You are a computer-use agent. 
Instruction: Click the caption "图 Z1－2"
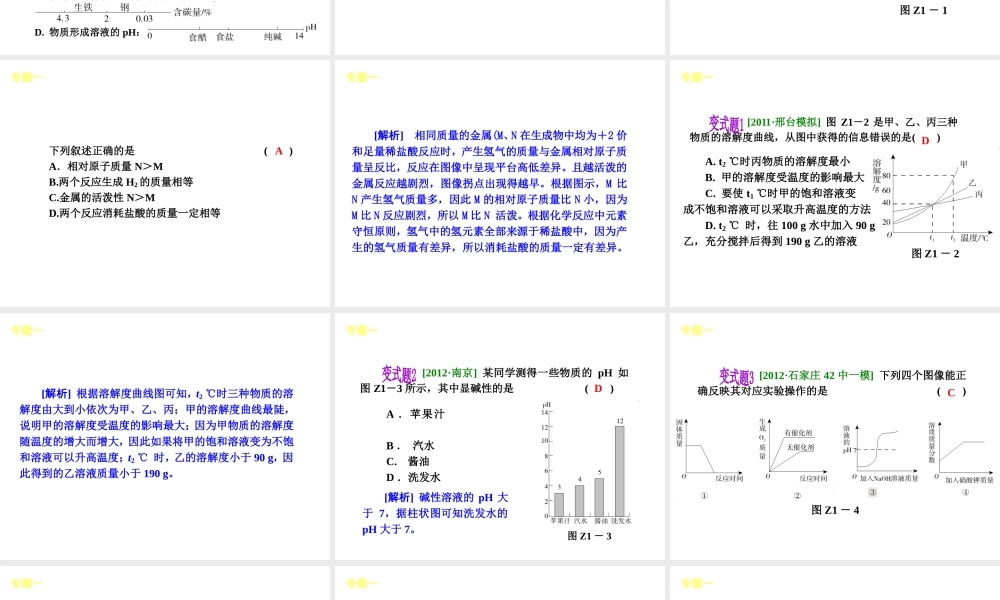point(935,253)
